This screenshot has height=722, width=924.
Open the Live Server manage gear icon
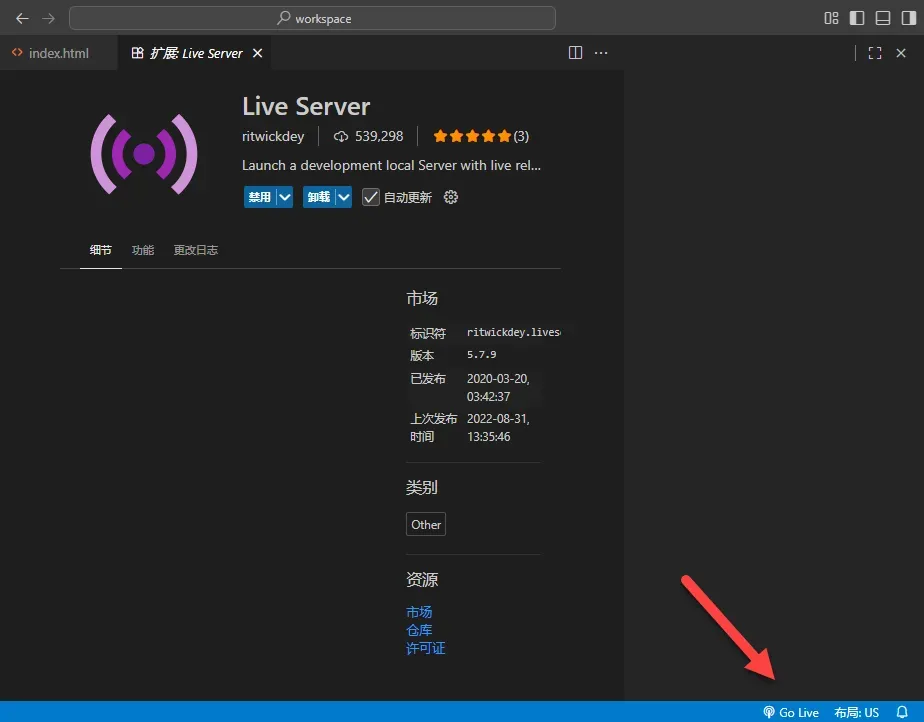(450, 197)
